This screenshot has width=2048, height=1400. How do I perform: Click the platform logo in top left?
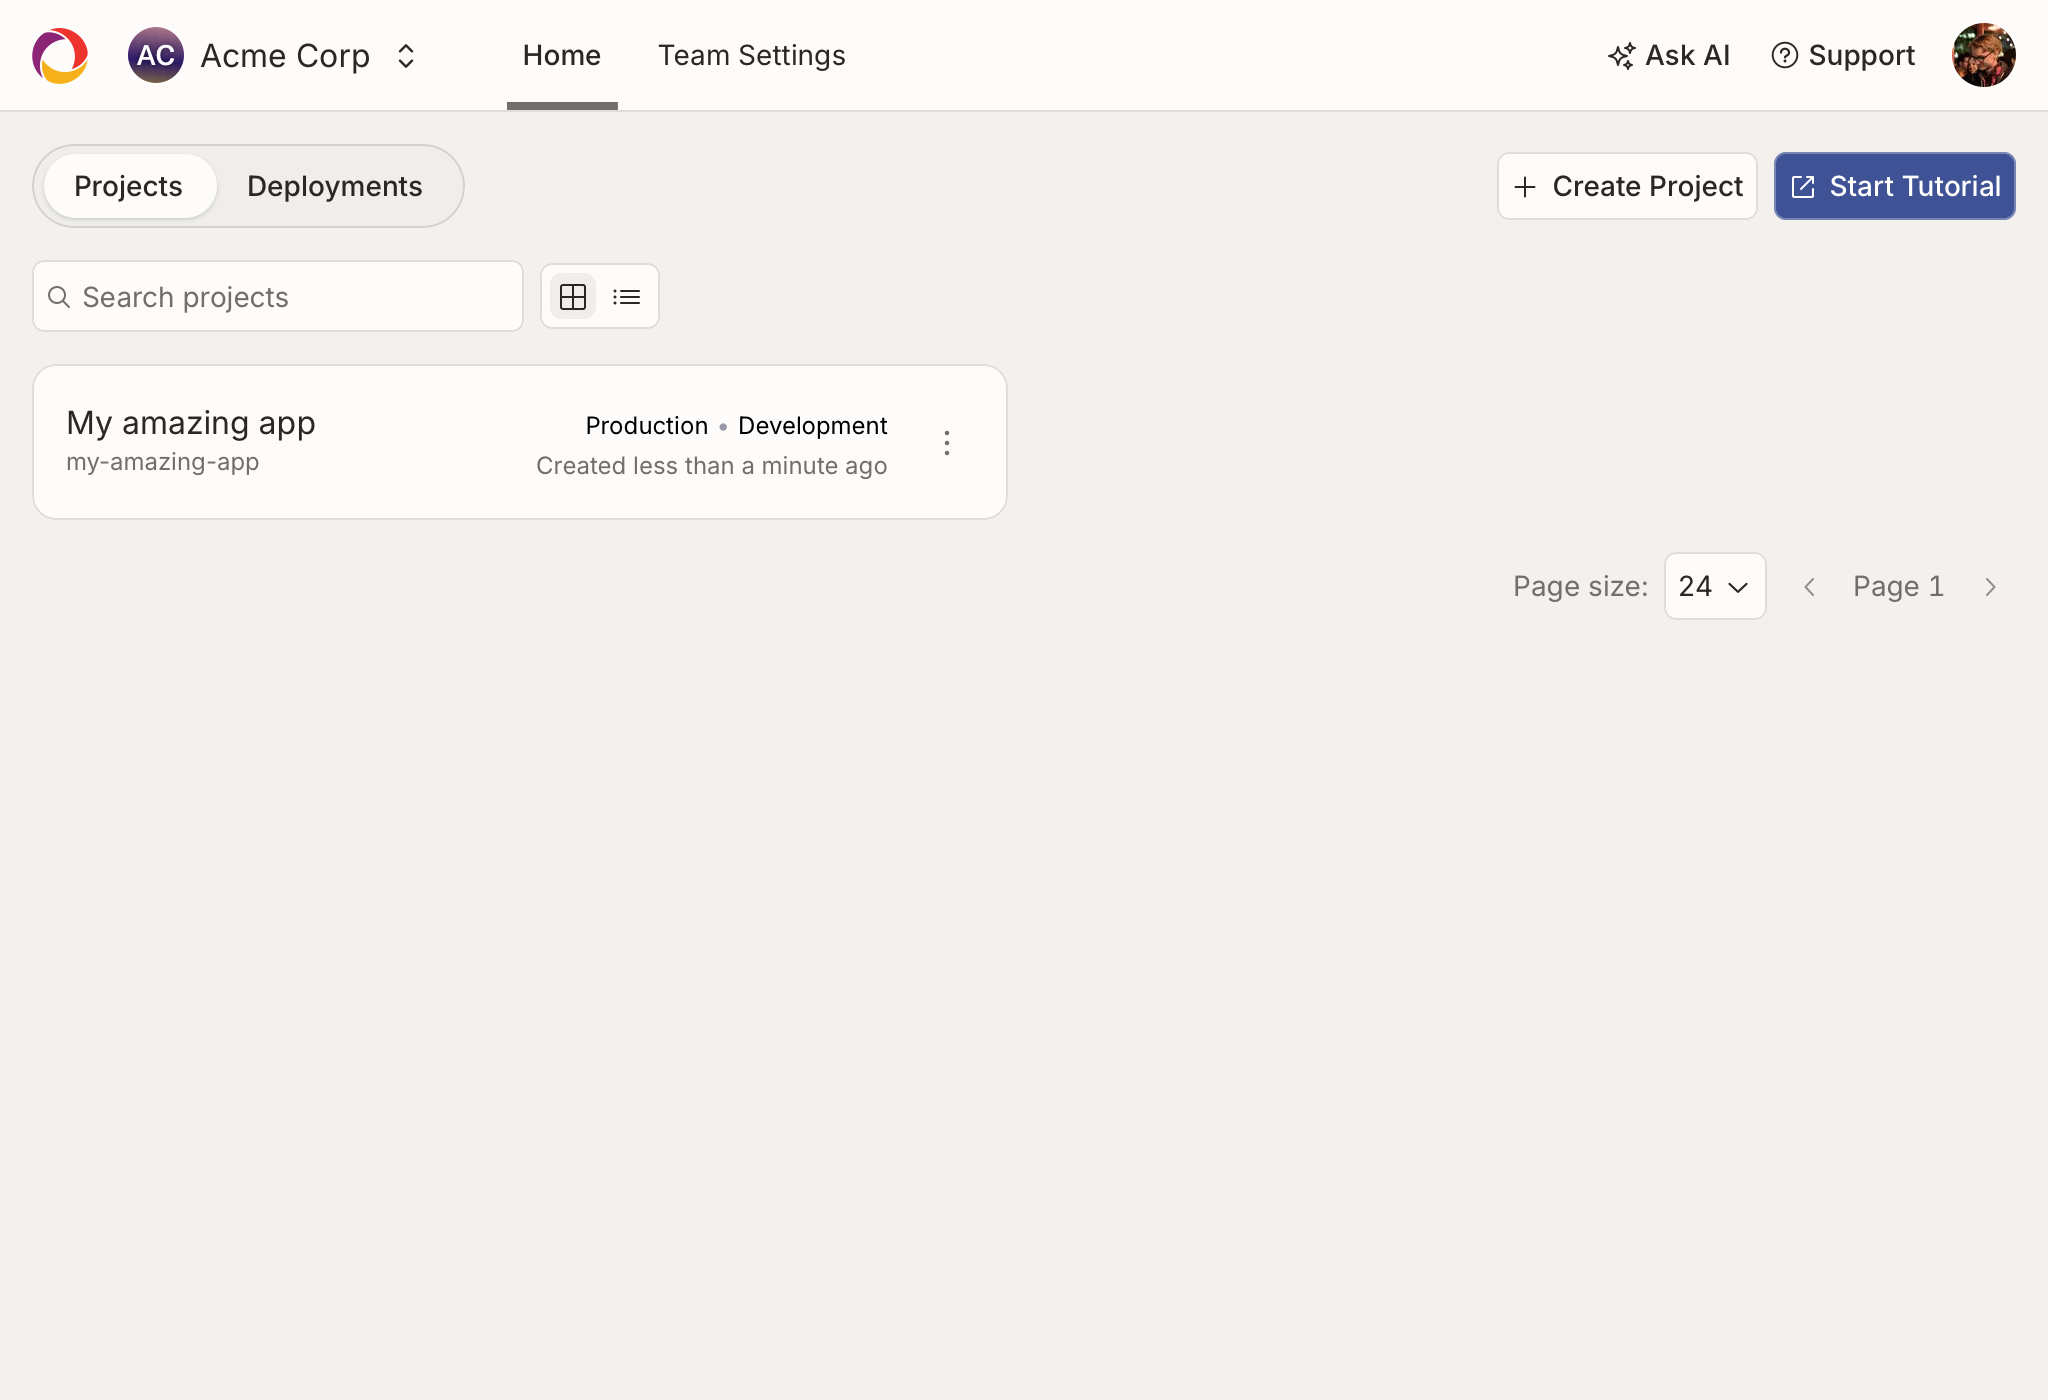[x=59, y=55]
